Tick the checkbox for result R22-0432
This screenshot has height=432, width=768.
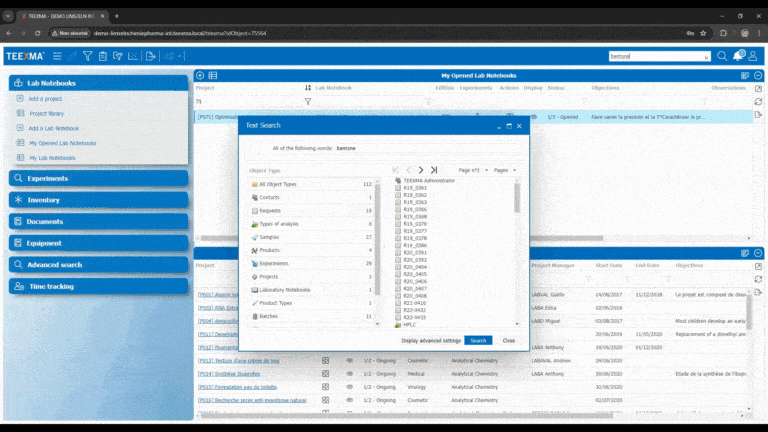pos(398,310)
